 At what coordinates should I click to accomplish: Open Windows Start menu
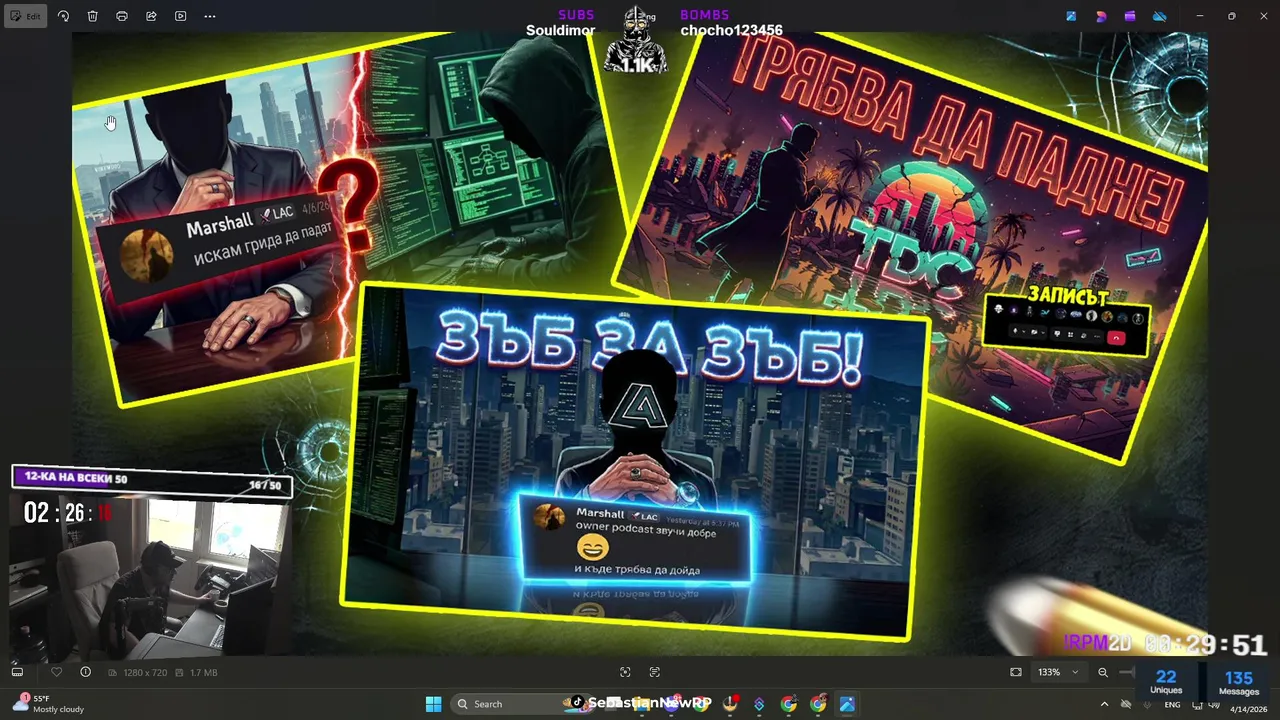[433, 704]
